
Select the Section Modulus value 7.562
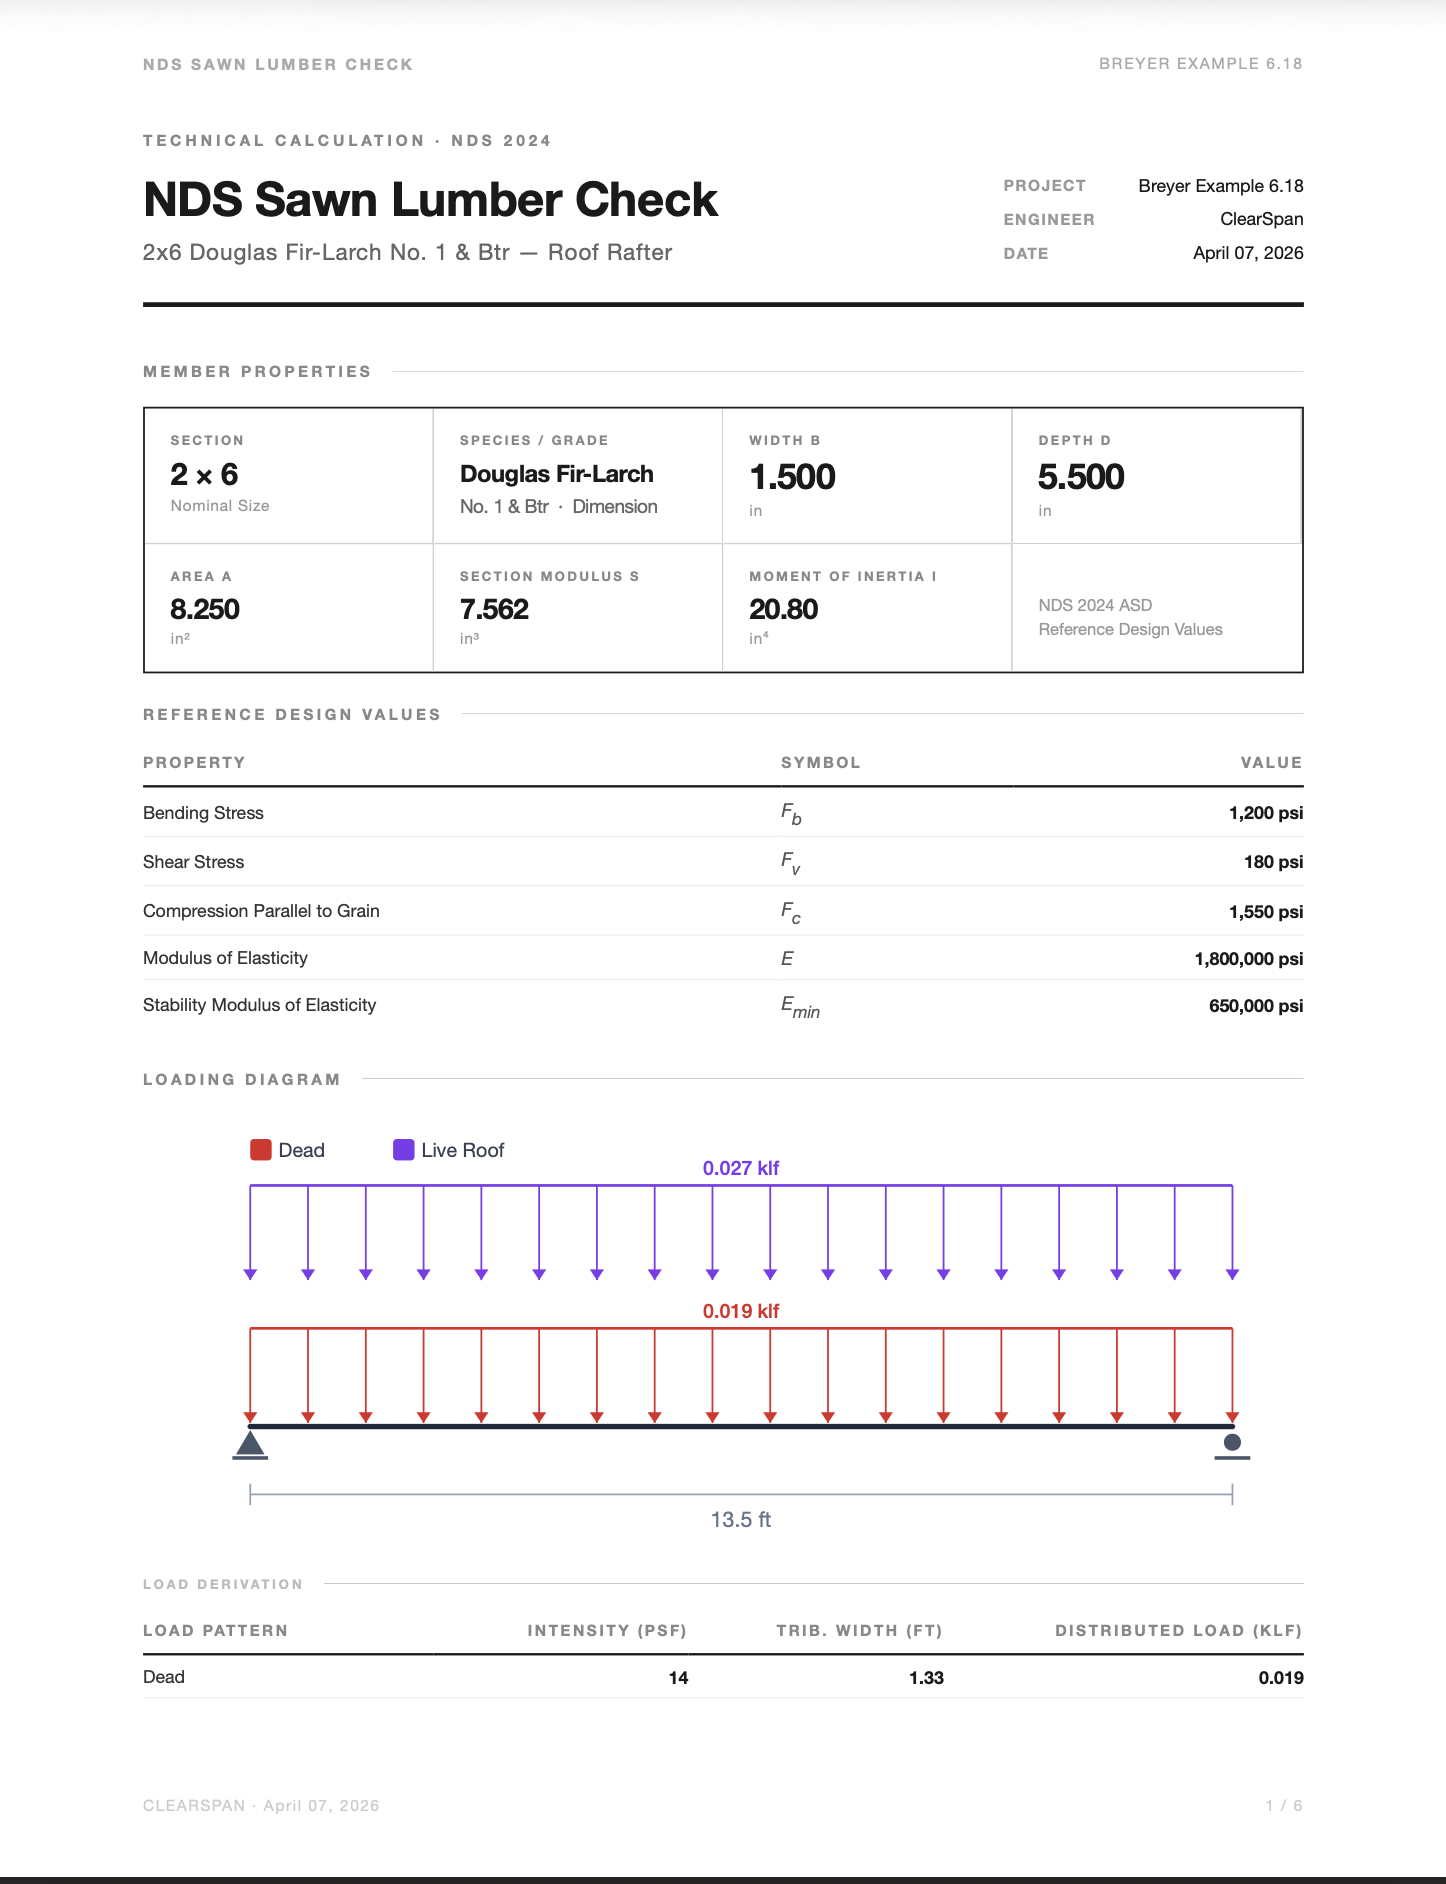click(494, 609)
